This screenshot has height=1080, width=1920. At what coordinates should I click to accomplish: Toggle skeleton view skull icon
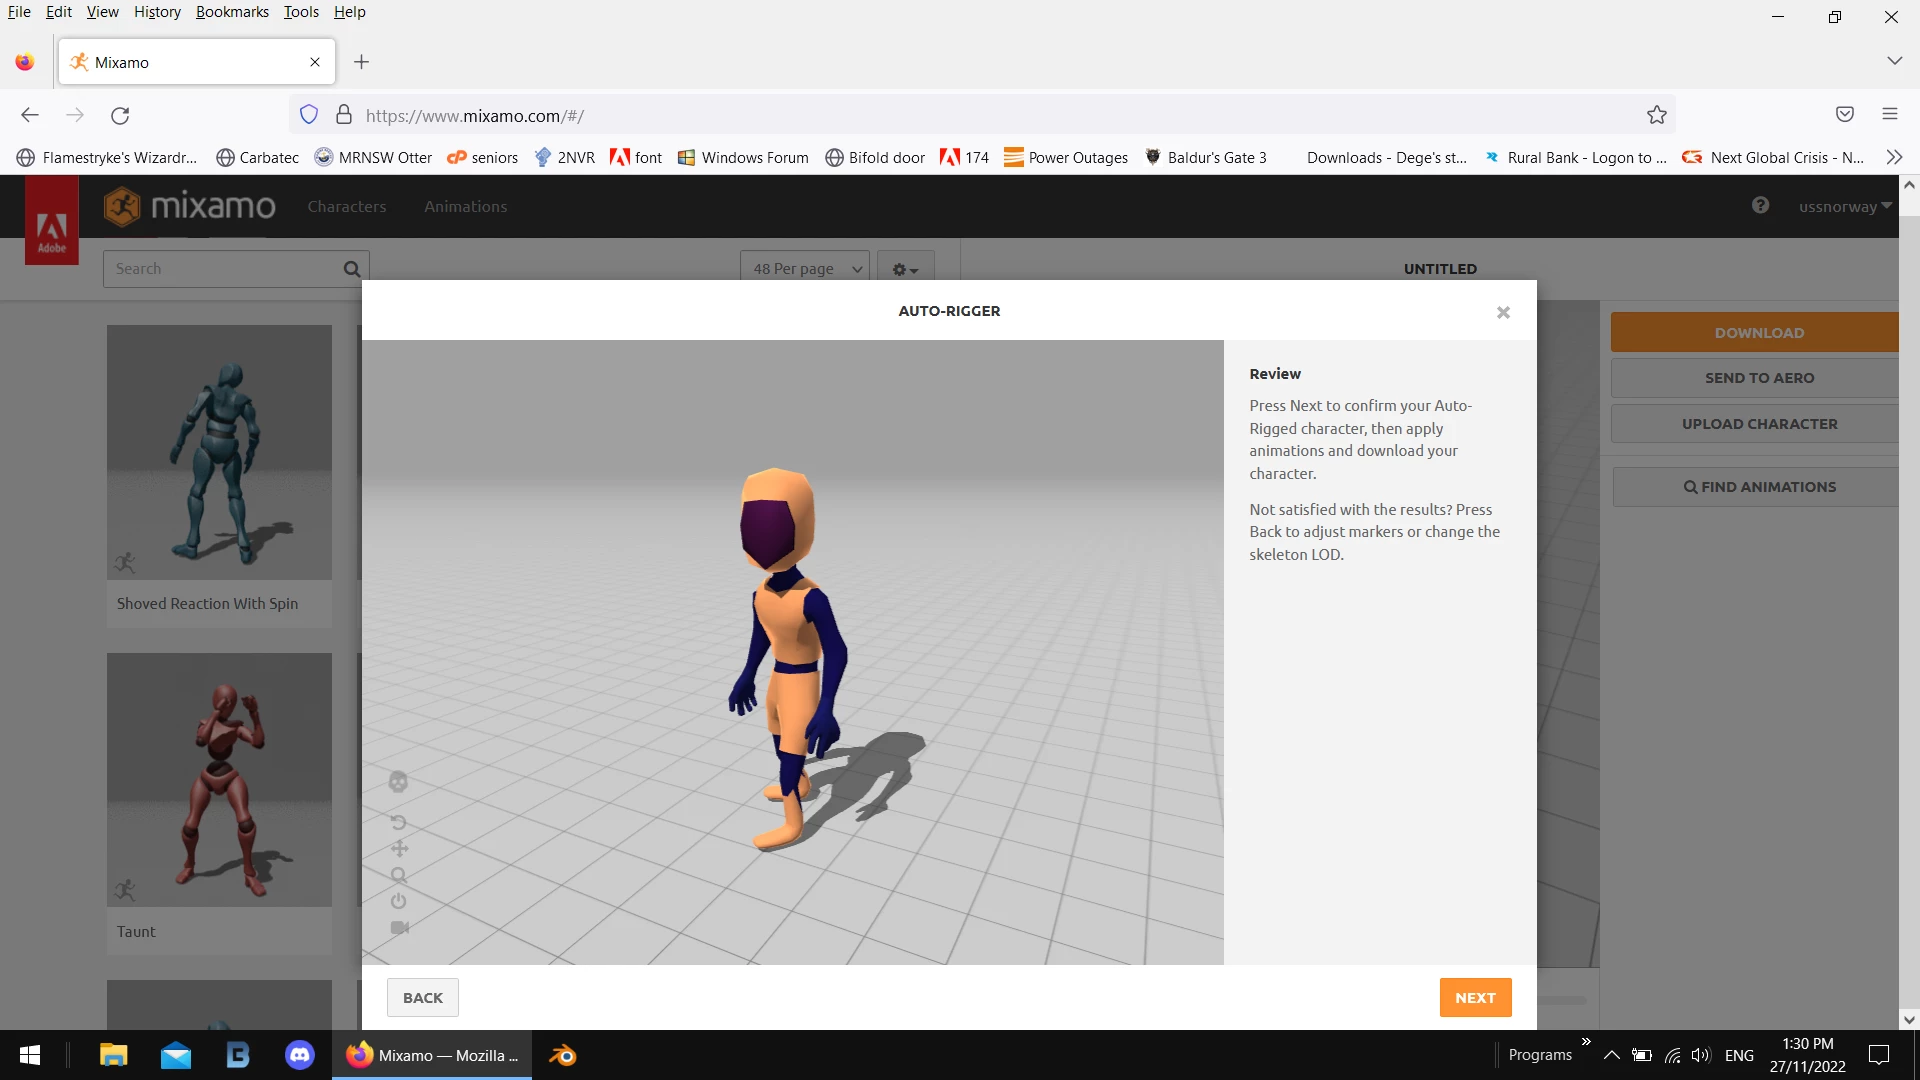click(x=398, y=782)
